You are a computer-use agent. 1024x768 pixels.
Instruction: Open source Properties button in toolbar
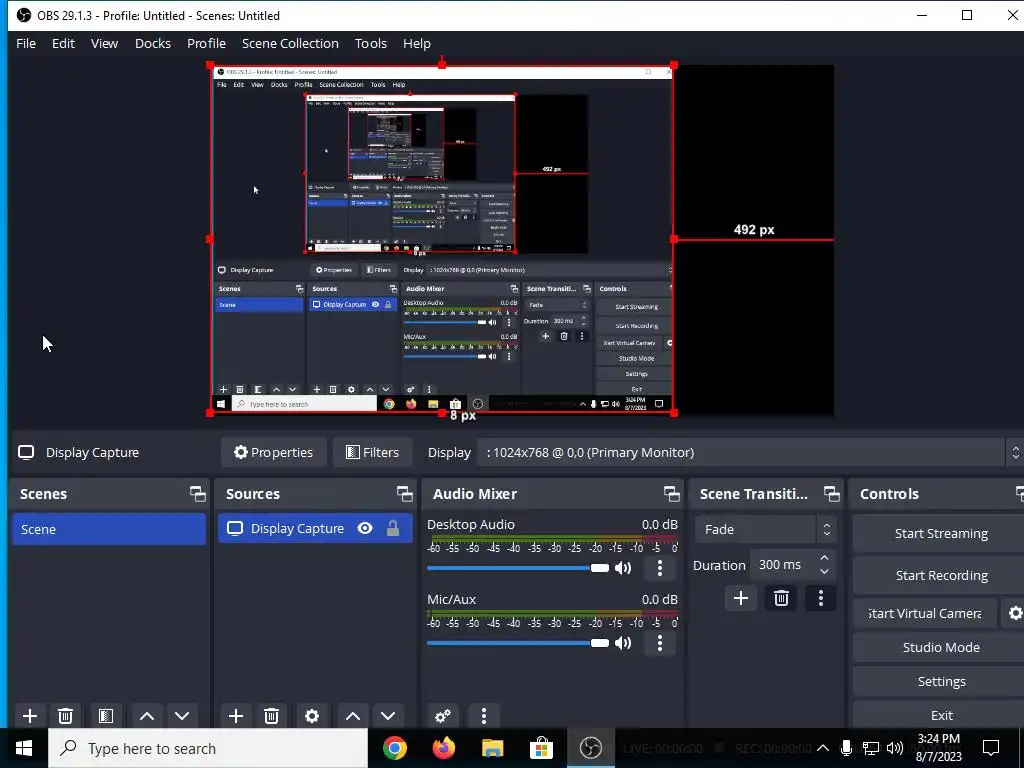coord(274,452)
